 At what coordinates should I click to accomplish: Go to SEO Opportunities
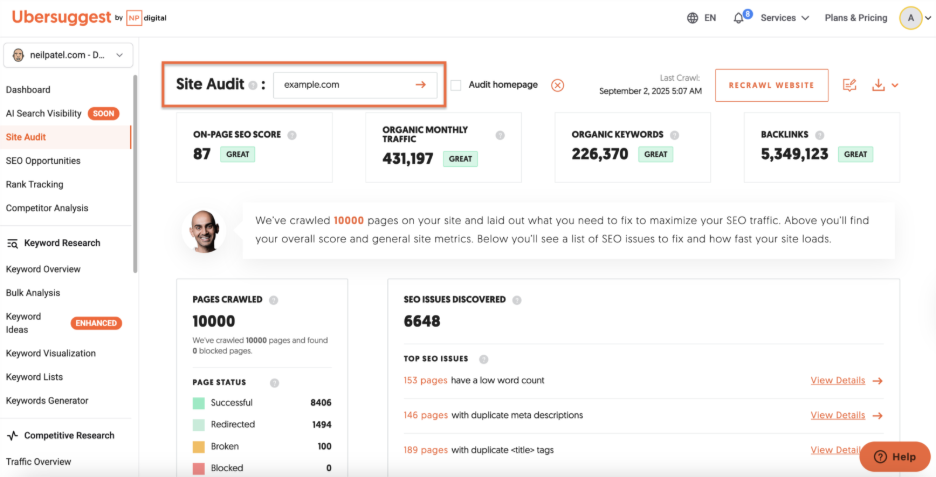[x=43, y=161]
